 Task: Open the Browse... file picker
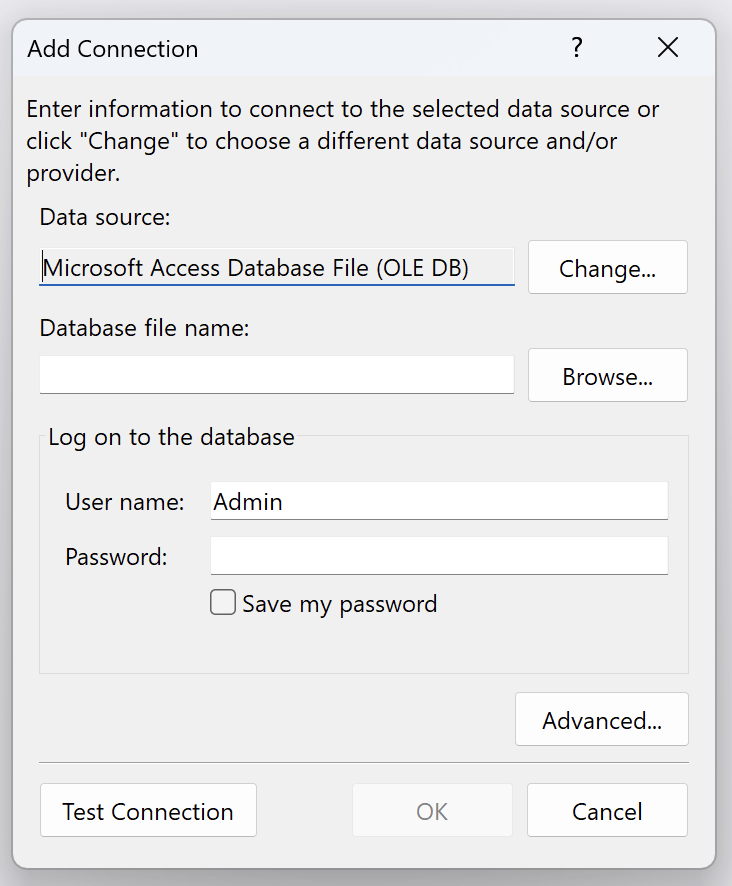[x=608, y=375]
